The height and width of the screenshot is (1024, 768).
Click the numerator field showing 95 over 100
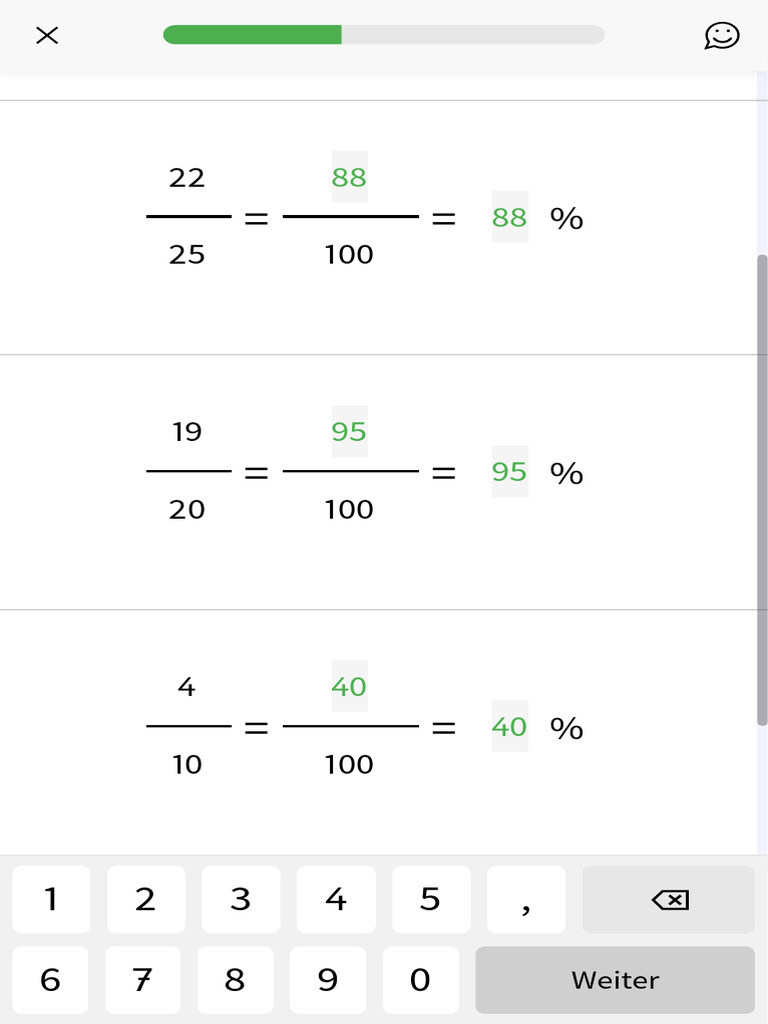coord(349,432)
